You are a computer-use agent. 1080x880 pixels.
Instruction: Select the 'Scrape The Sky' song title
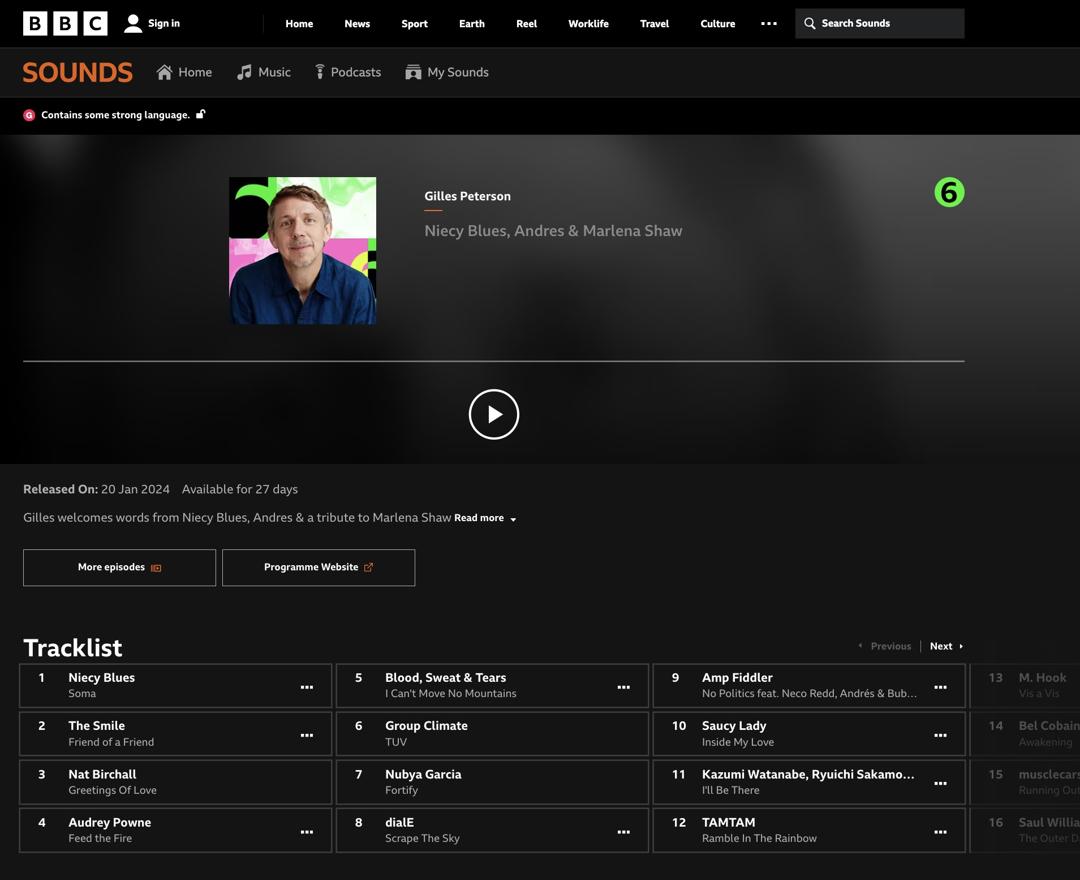click(422, 838)
